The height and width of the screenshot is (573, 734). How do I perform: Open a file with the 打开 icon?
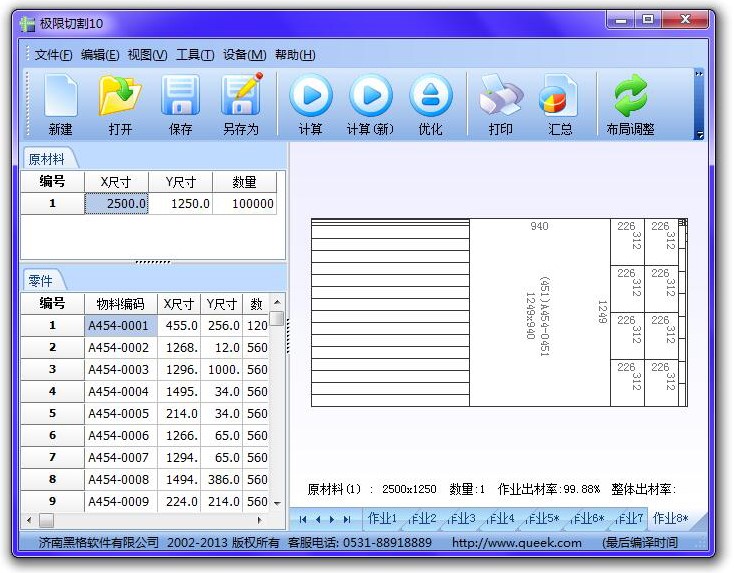pos(120,104)
